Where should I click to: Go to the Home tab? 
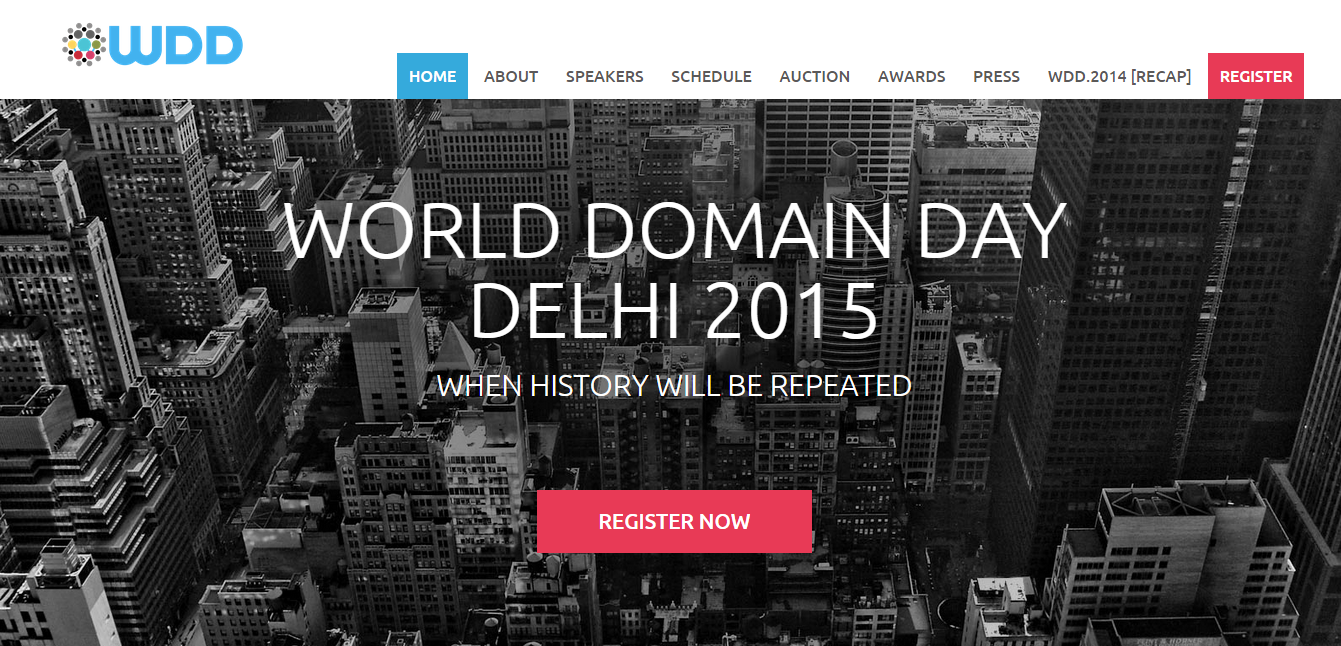(432, 76)
